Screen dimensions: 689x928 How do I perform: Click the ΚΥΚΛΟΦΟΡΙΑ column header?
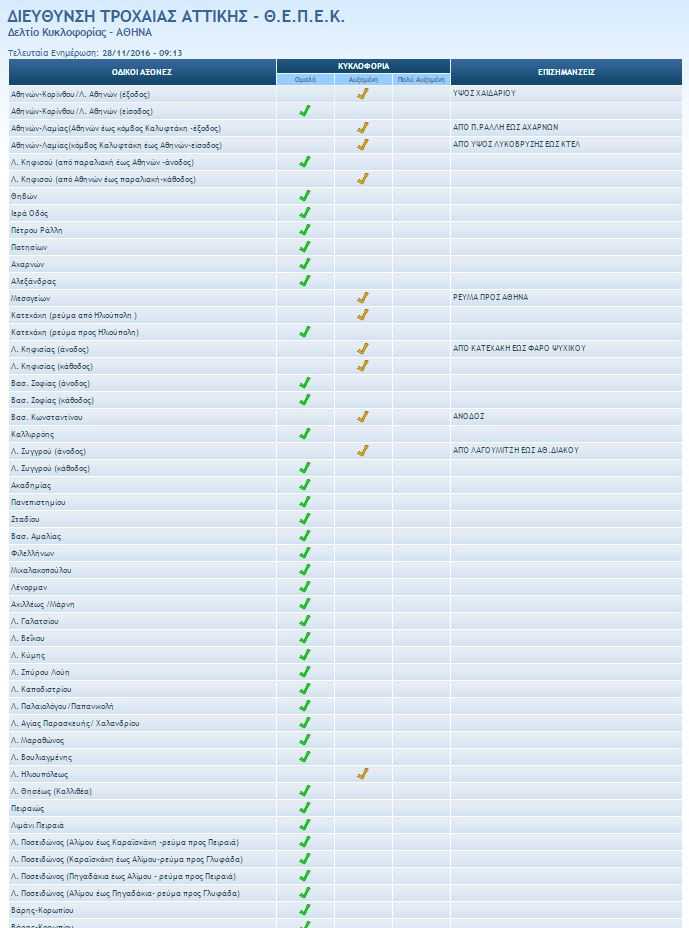363,66
